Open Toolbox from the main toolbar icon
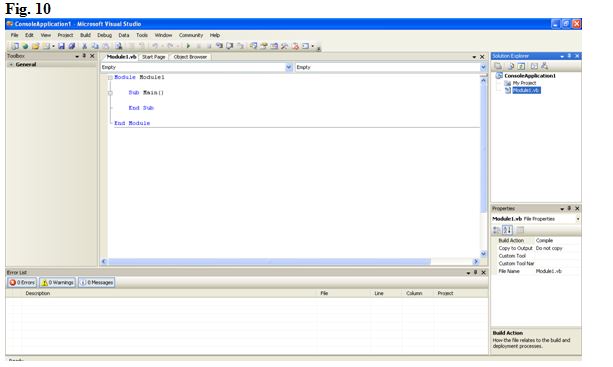Viewport: 613px width, 367px height. (x=284, y=46)
